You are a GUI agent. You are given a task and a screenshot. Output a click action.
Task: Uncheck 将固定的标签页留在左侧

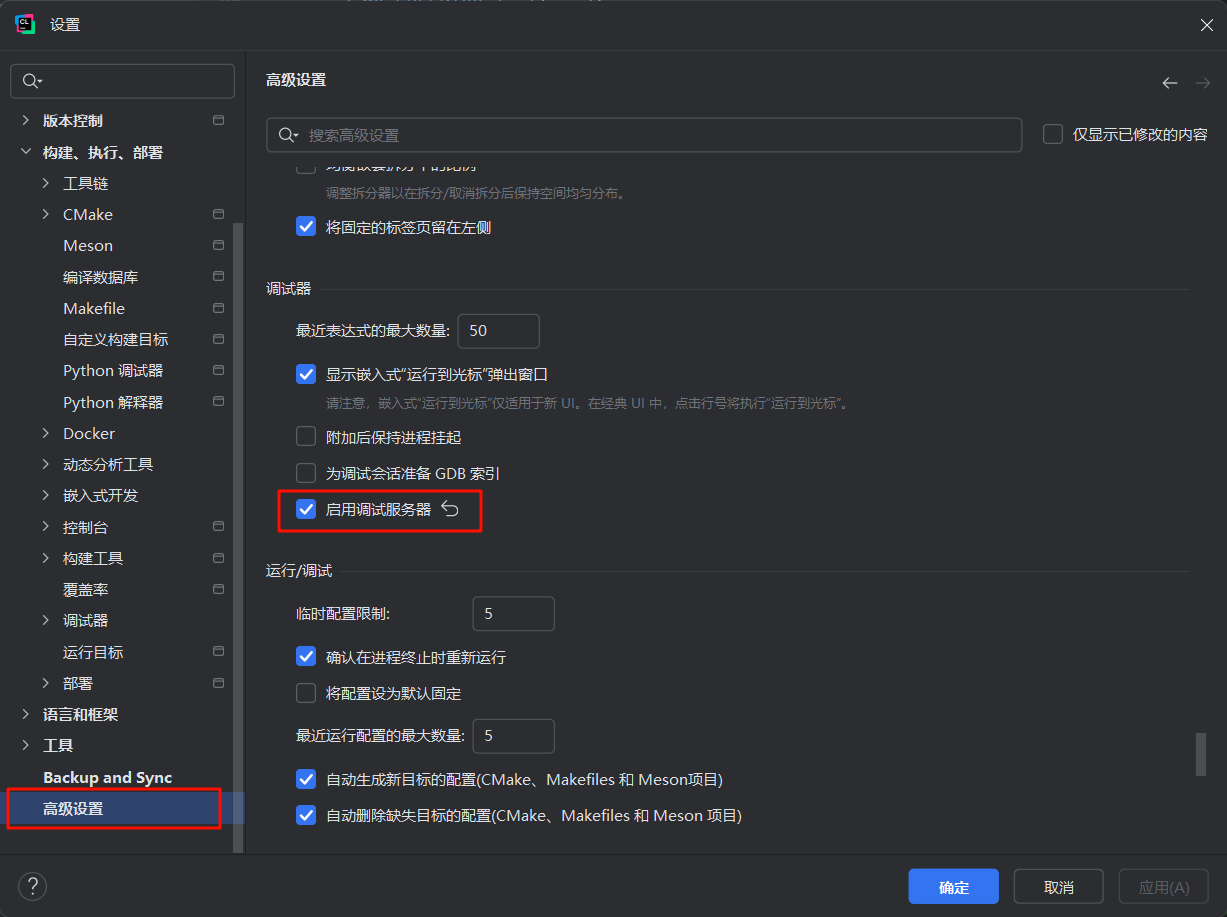306,227
